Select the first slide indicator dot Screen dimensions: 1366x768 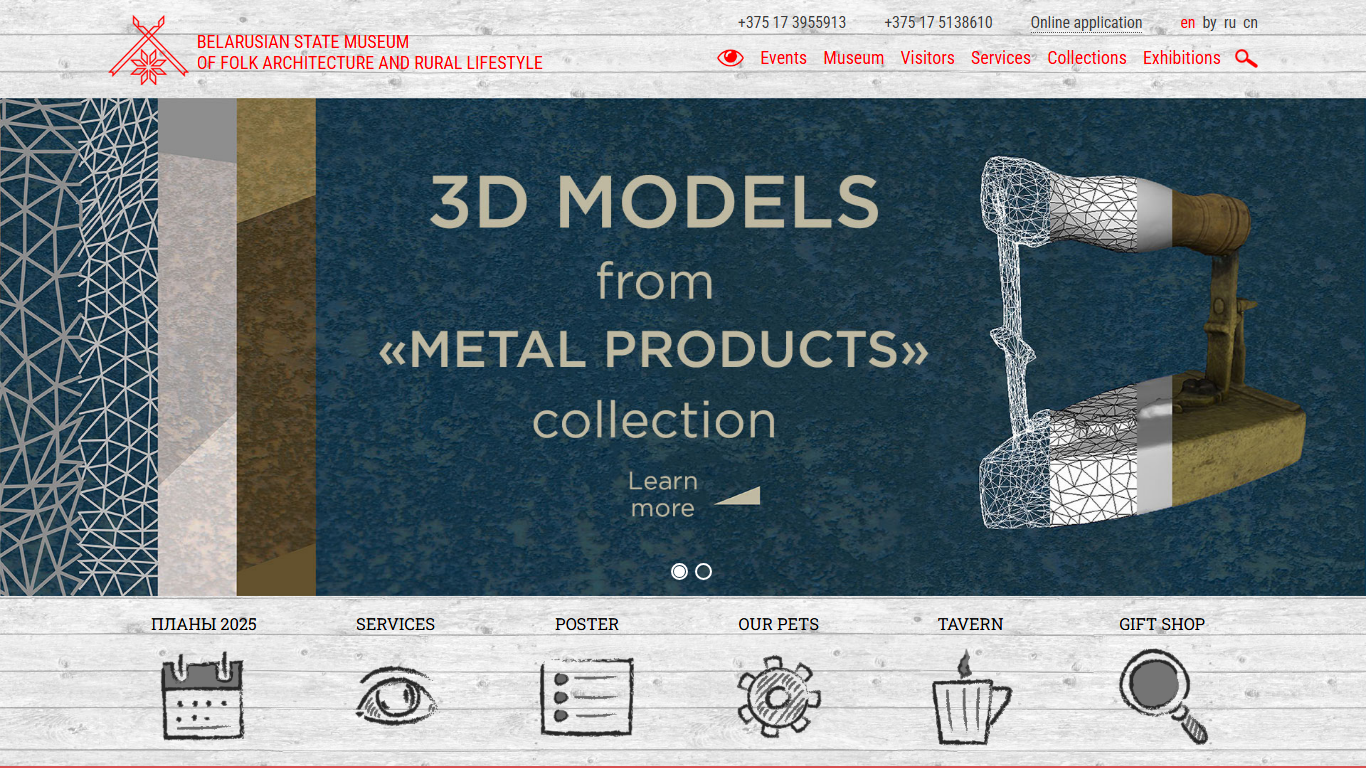(679, 571)
